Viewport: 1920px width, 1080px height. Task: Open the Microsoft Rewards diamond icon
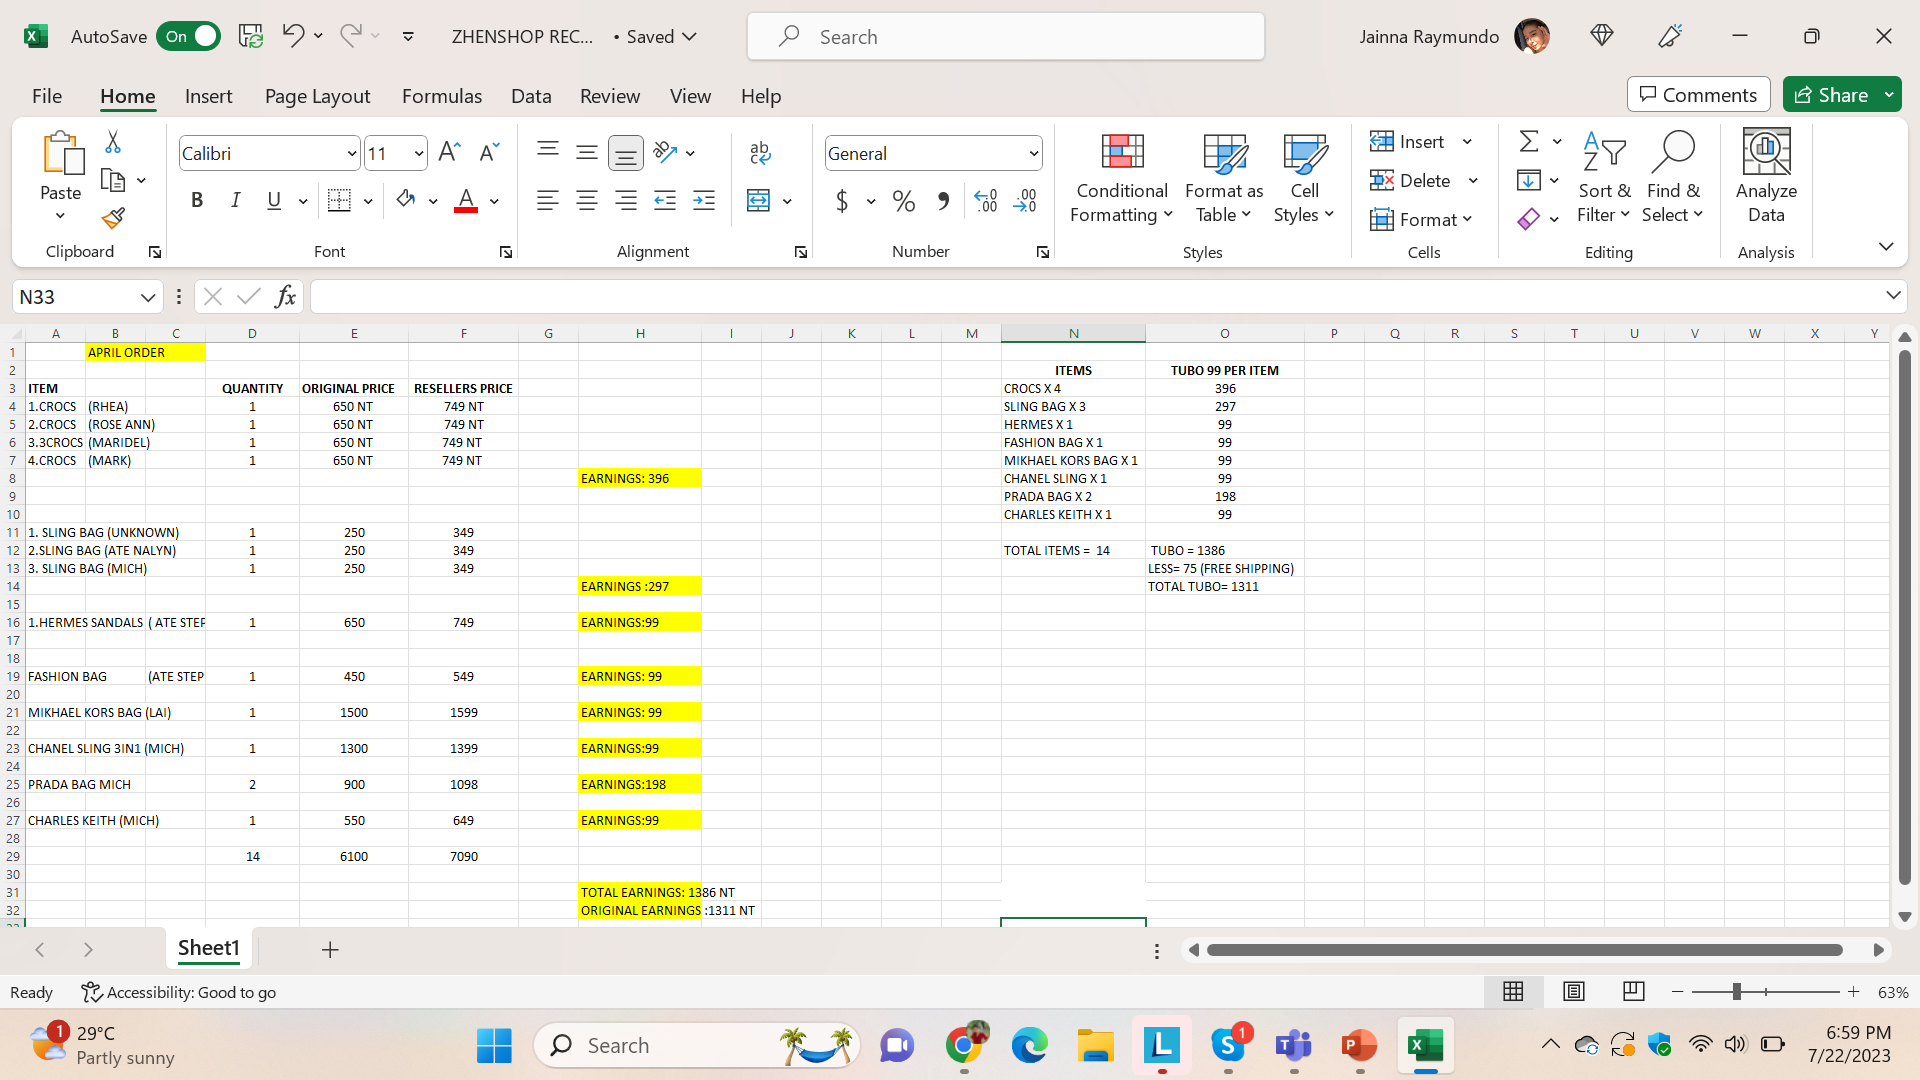pos(1602,36)
